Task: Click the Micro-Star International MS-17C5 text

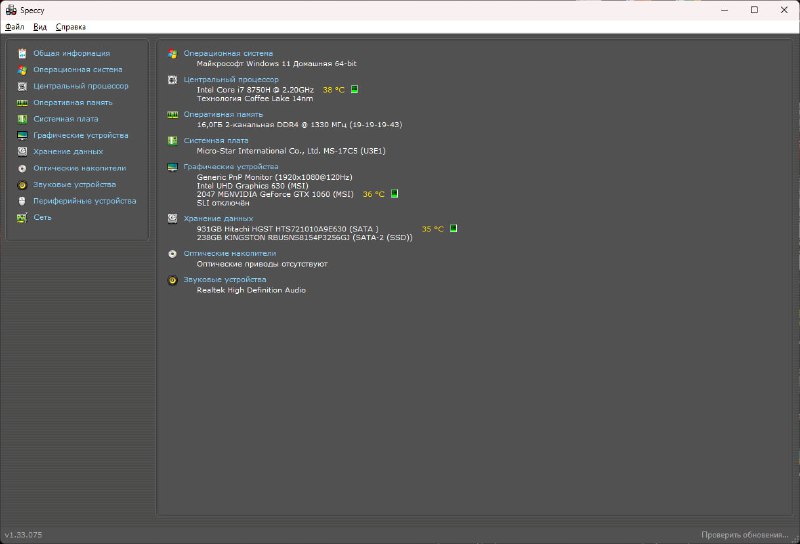Action: coord(291,151)
